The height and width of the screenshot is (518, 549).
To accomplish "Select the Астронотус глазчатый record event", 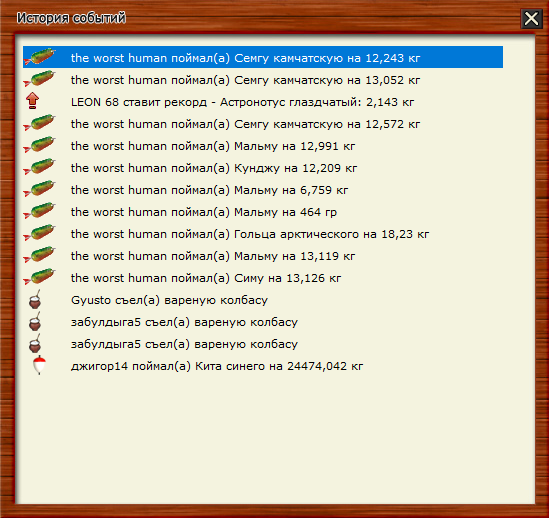I will (263, 102).
